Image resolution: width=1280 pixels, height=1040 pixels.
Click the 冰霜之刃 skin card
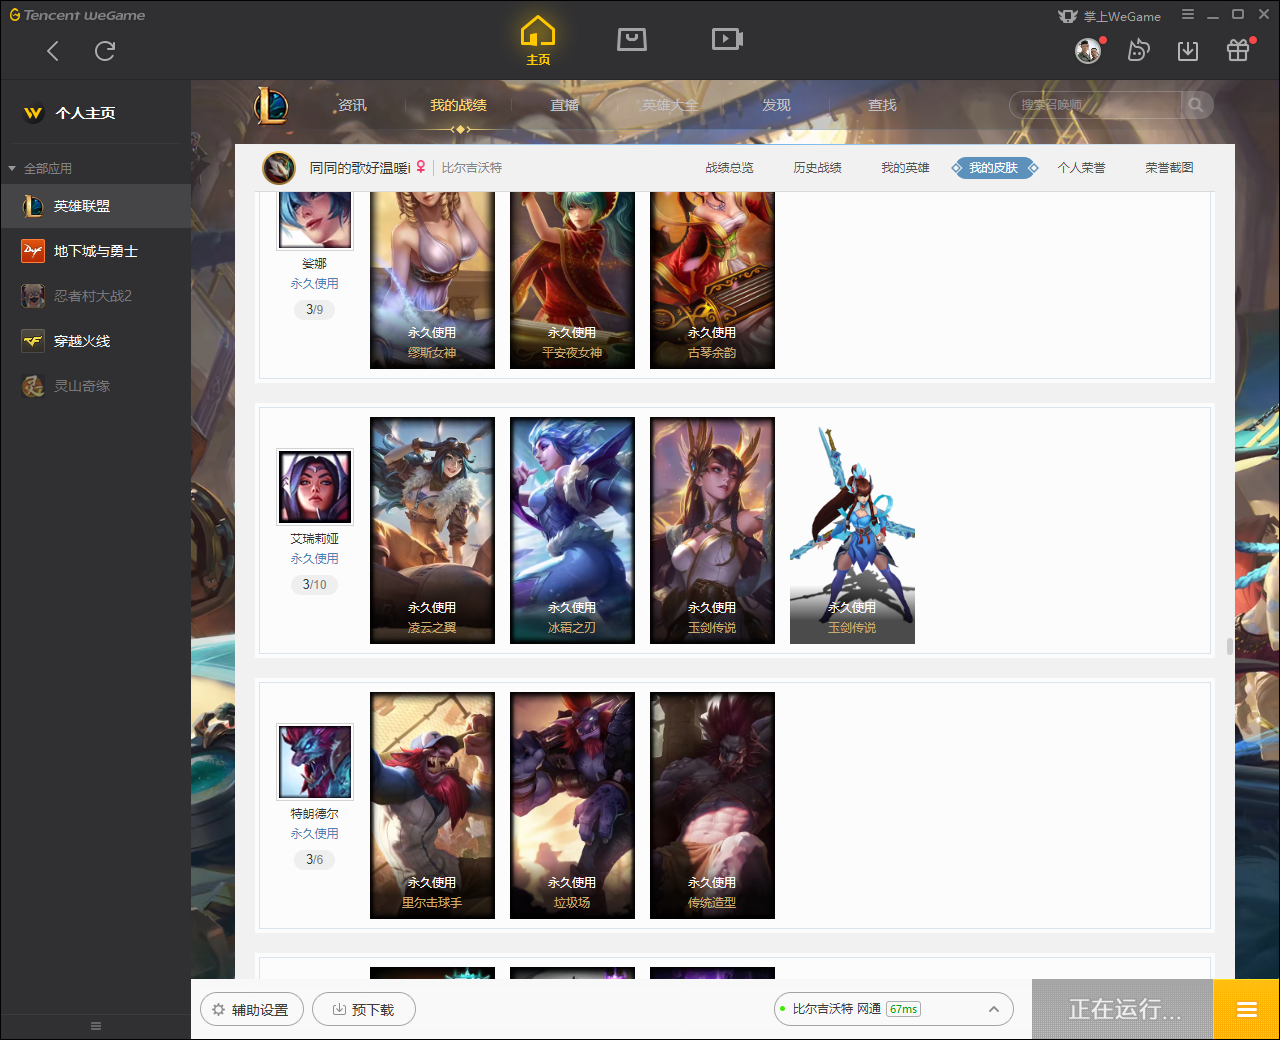[572, 530]
